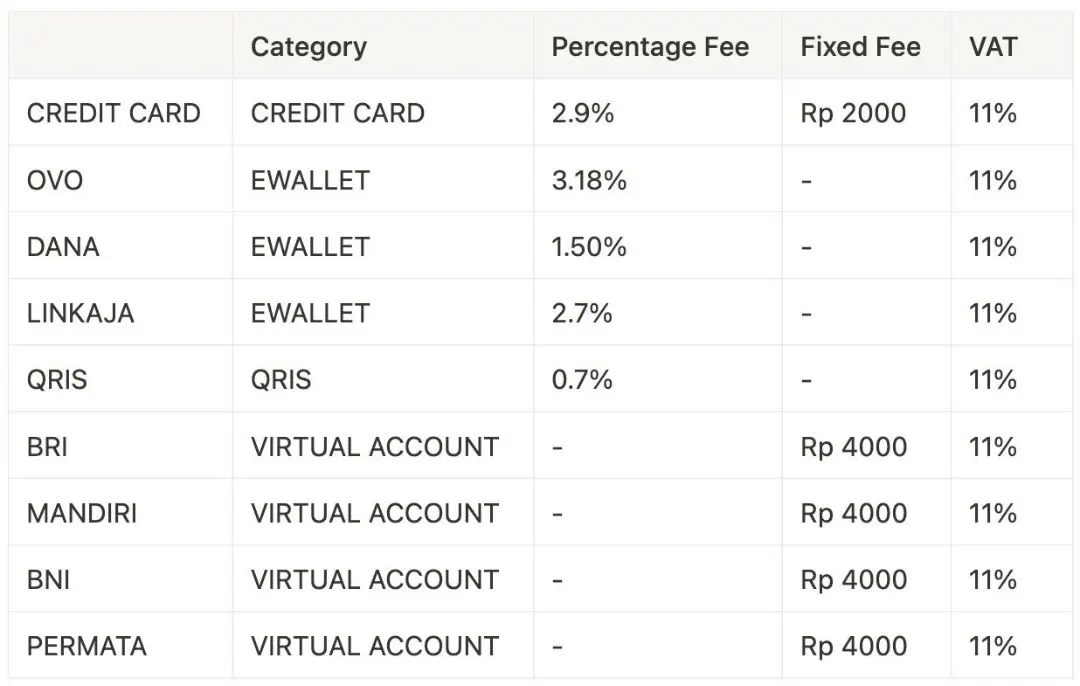Click the 2.7% percentage fee cell
The image size is (1080, 686).
(582, 313)
